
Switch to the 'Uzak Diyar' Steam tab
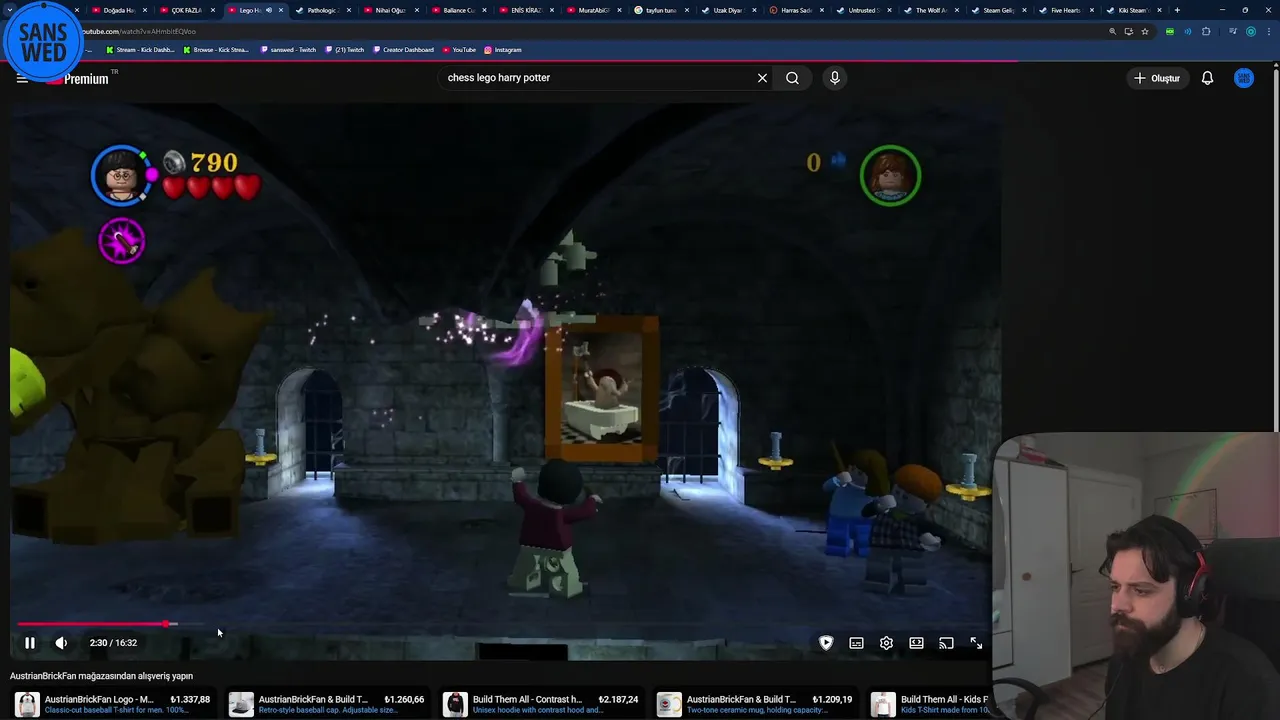coord(728,10)
